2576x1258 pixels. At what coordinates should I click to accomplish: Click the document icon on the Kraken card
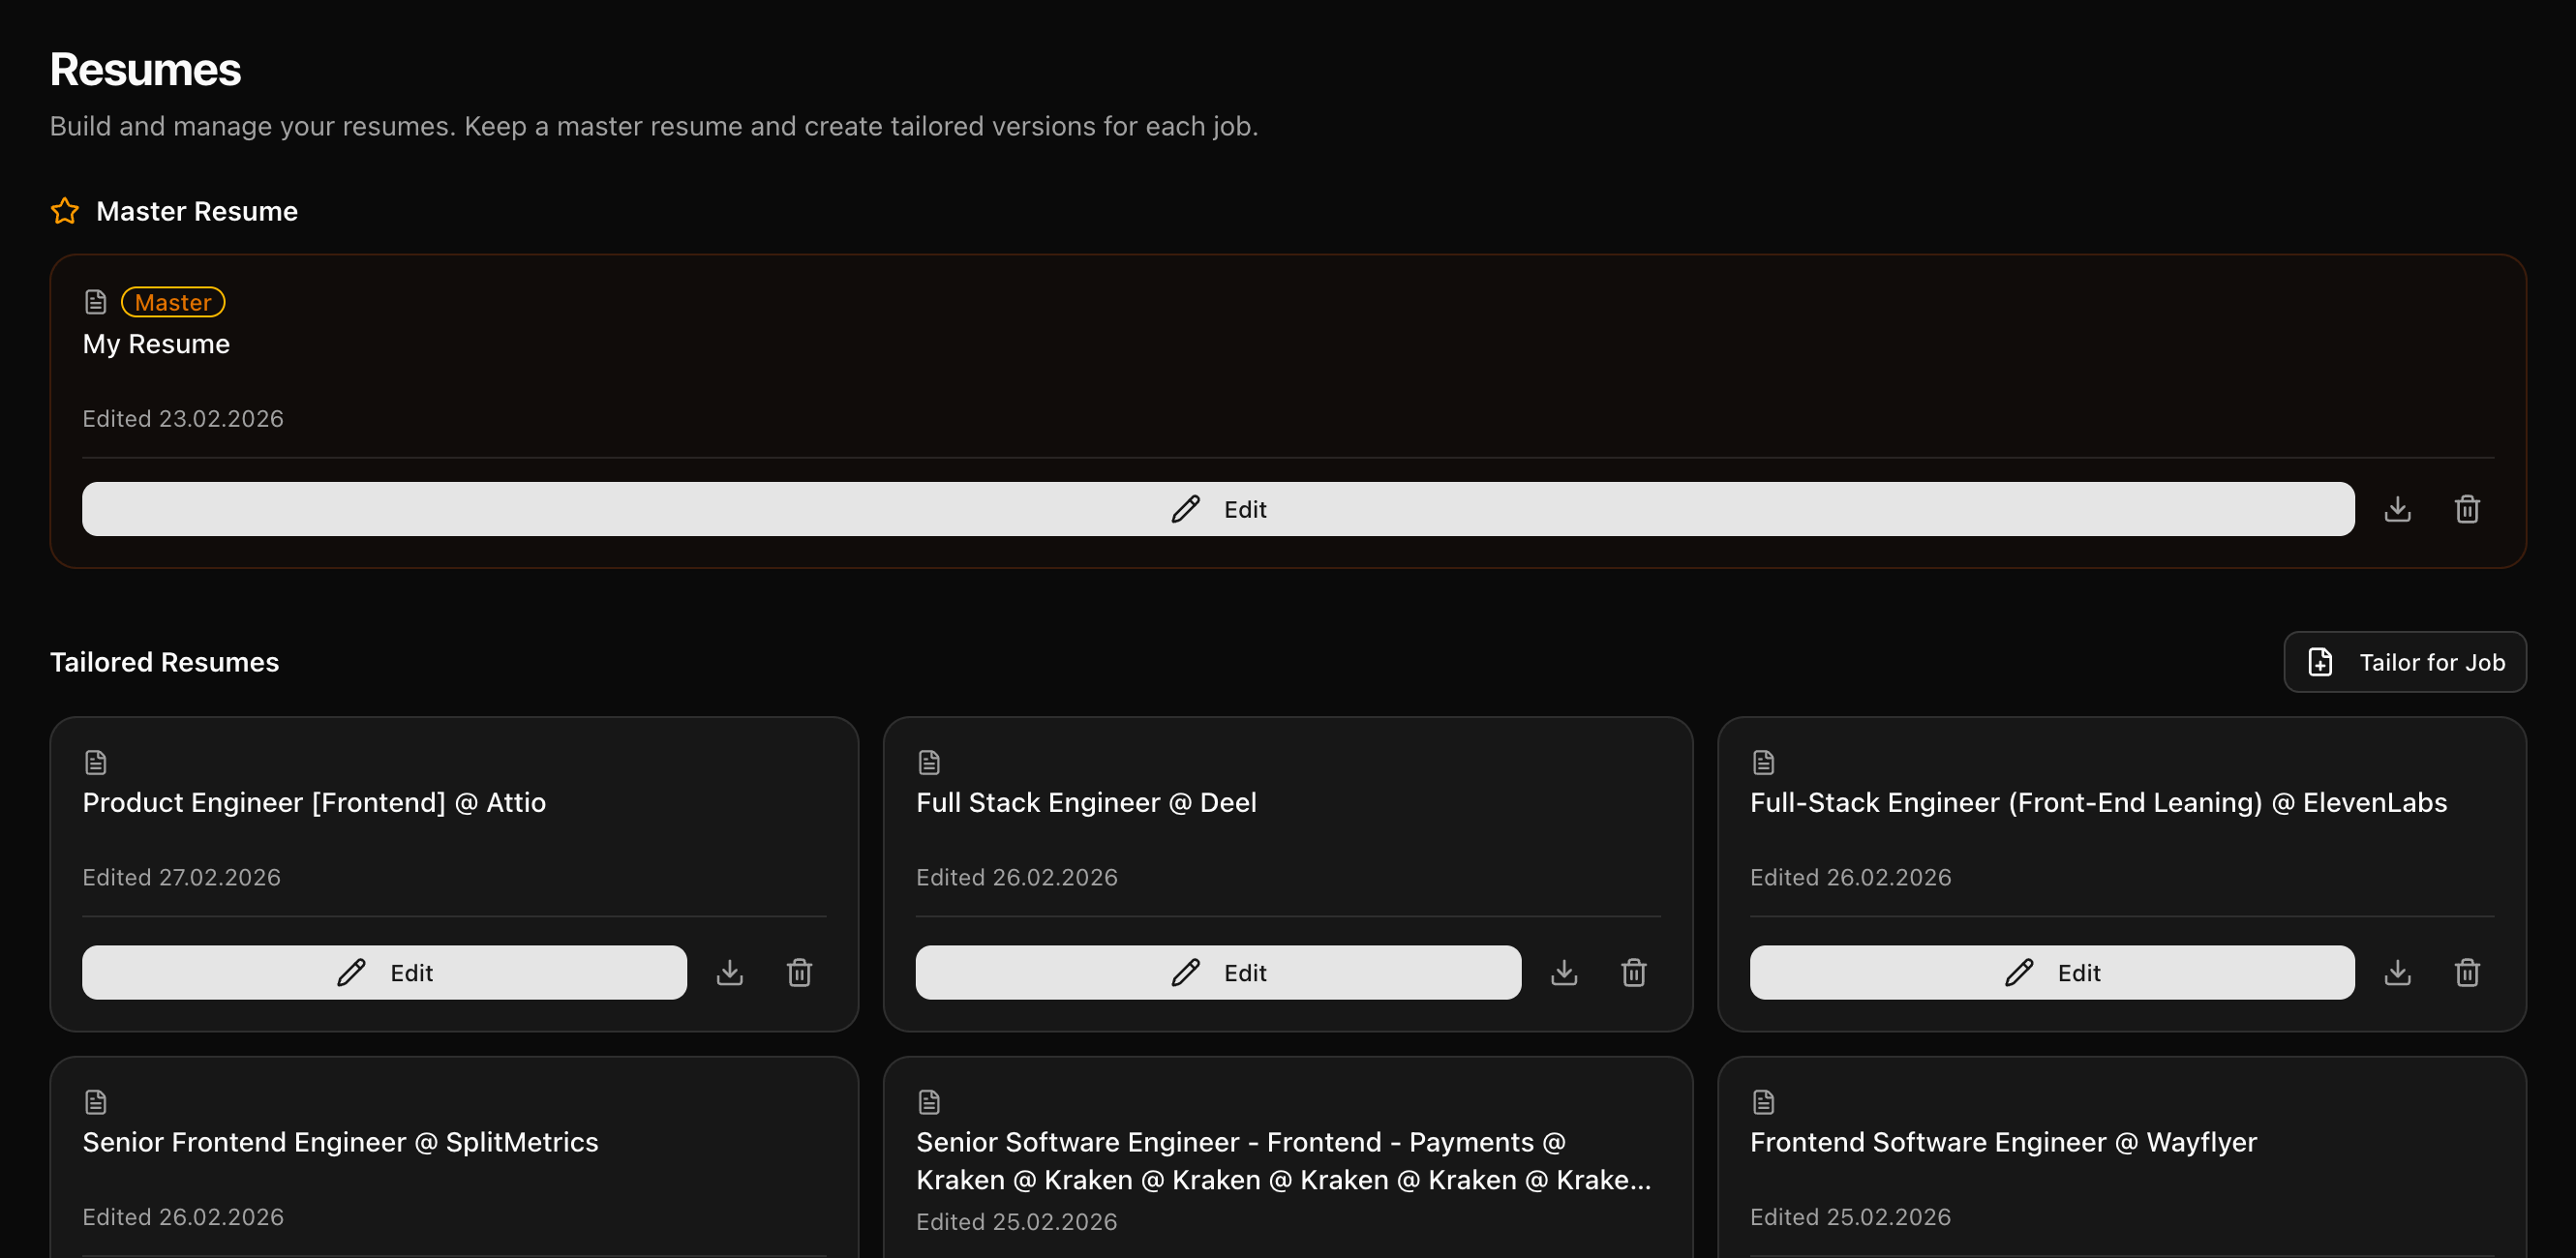pyautogui.click(x=929, y=1101)
